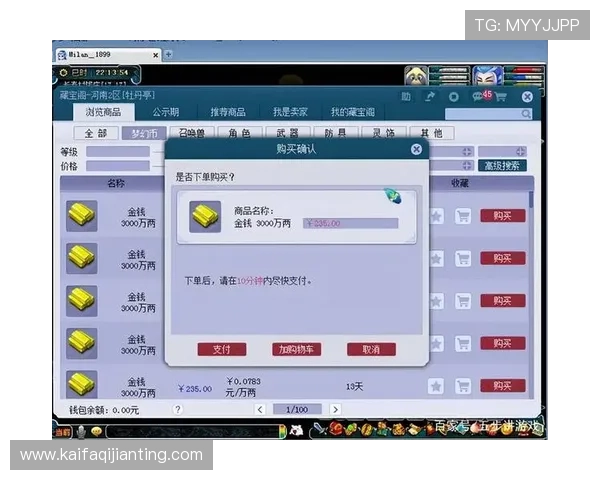Click the 13天 remaining time cell

(x=354, y=387)
